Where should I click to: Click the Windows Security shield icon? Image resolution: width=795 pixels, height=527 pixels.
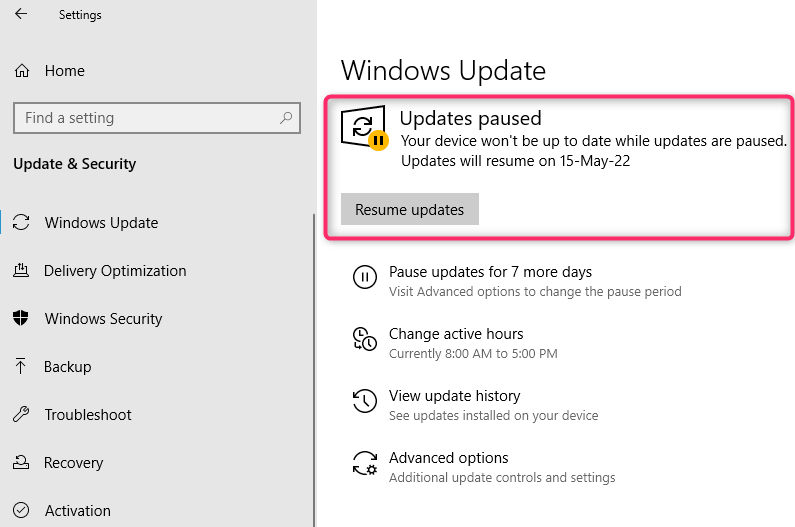click(x=21, y=319)
